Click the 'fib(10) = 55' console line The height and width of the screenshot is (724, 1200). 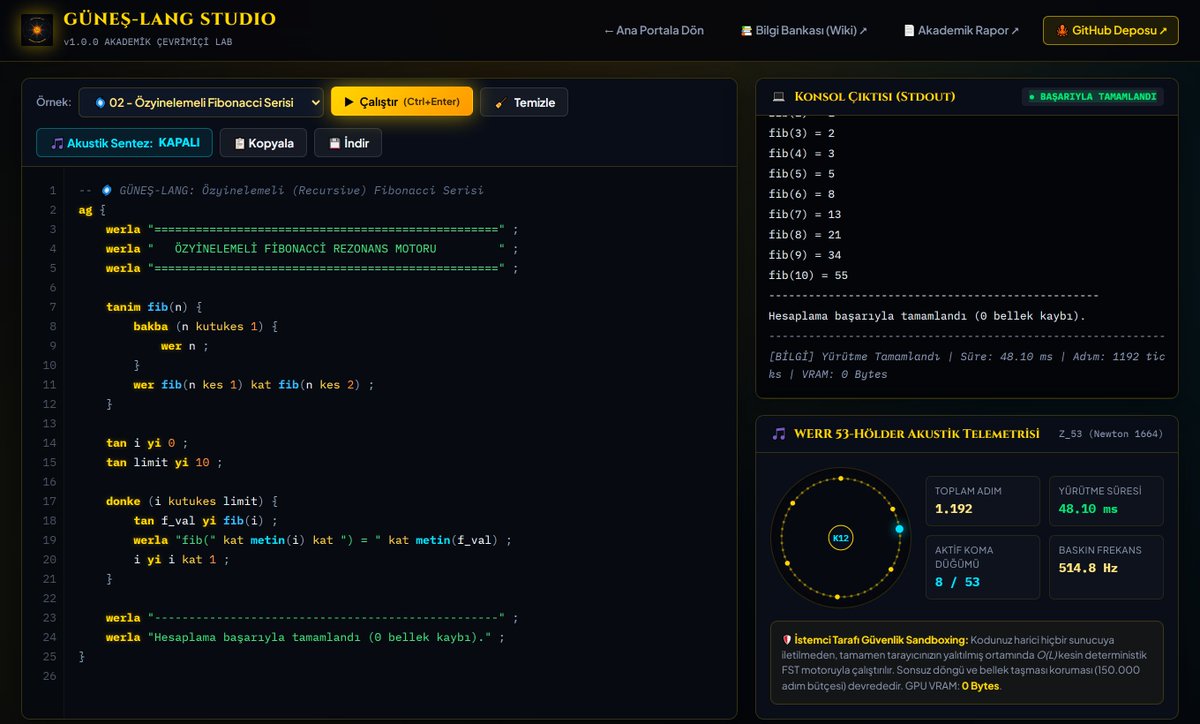[x=808, y=275]
